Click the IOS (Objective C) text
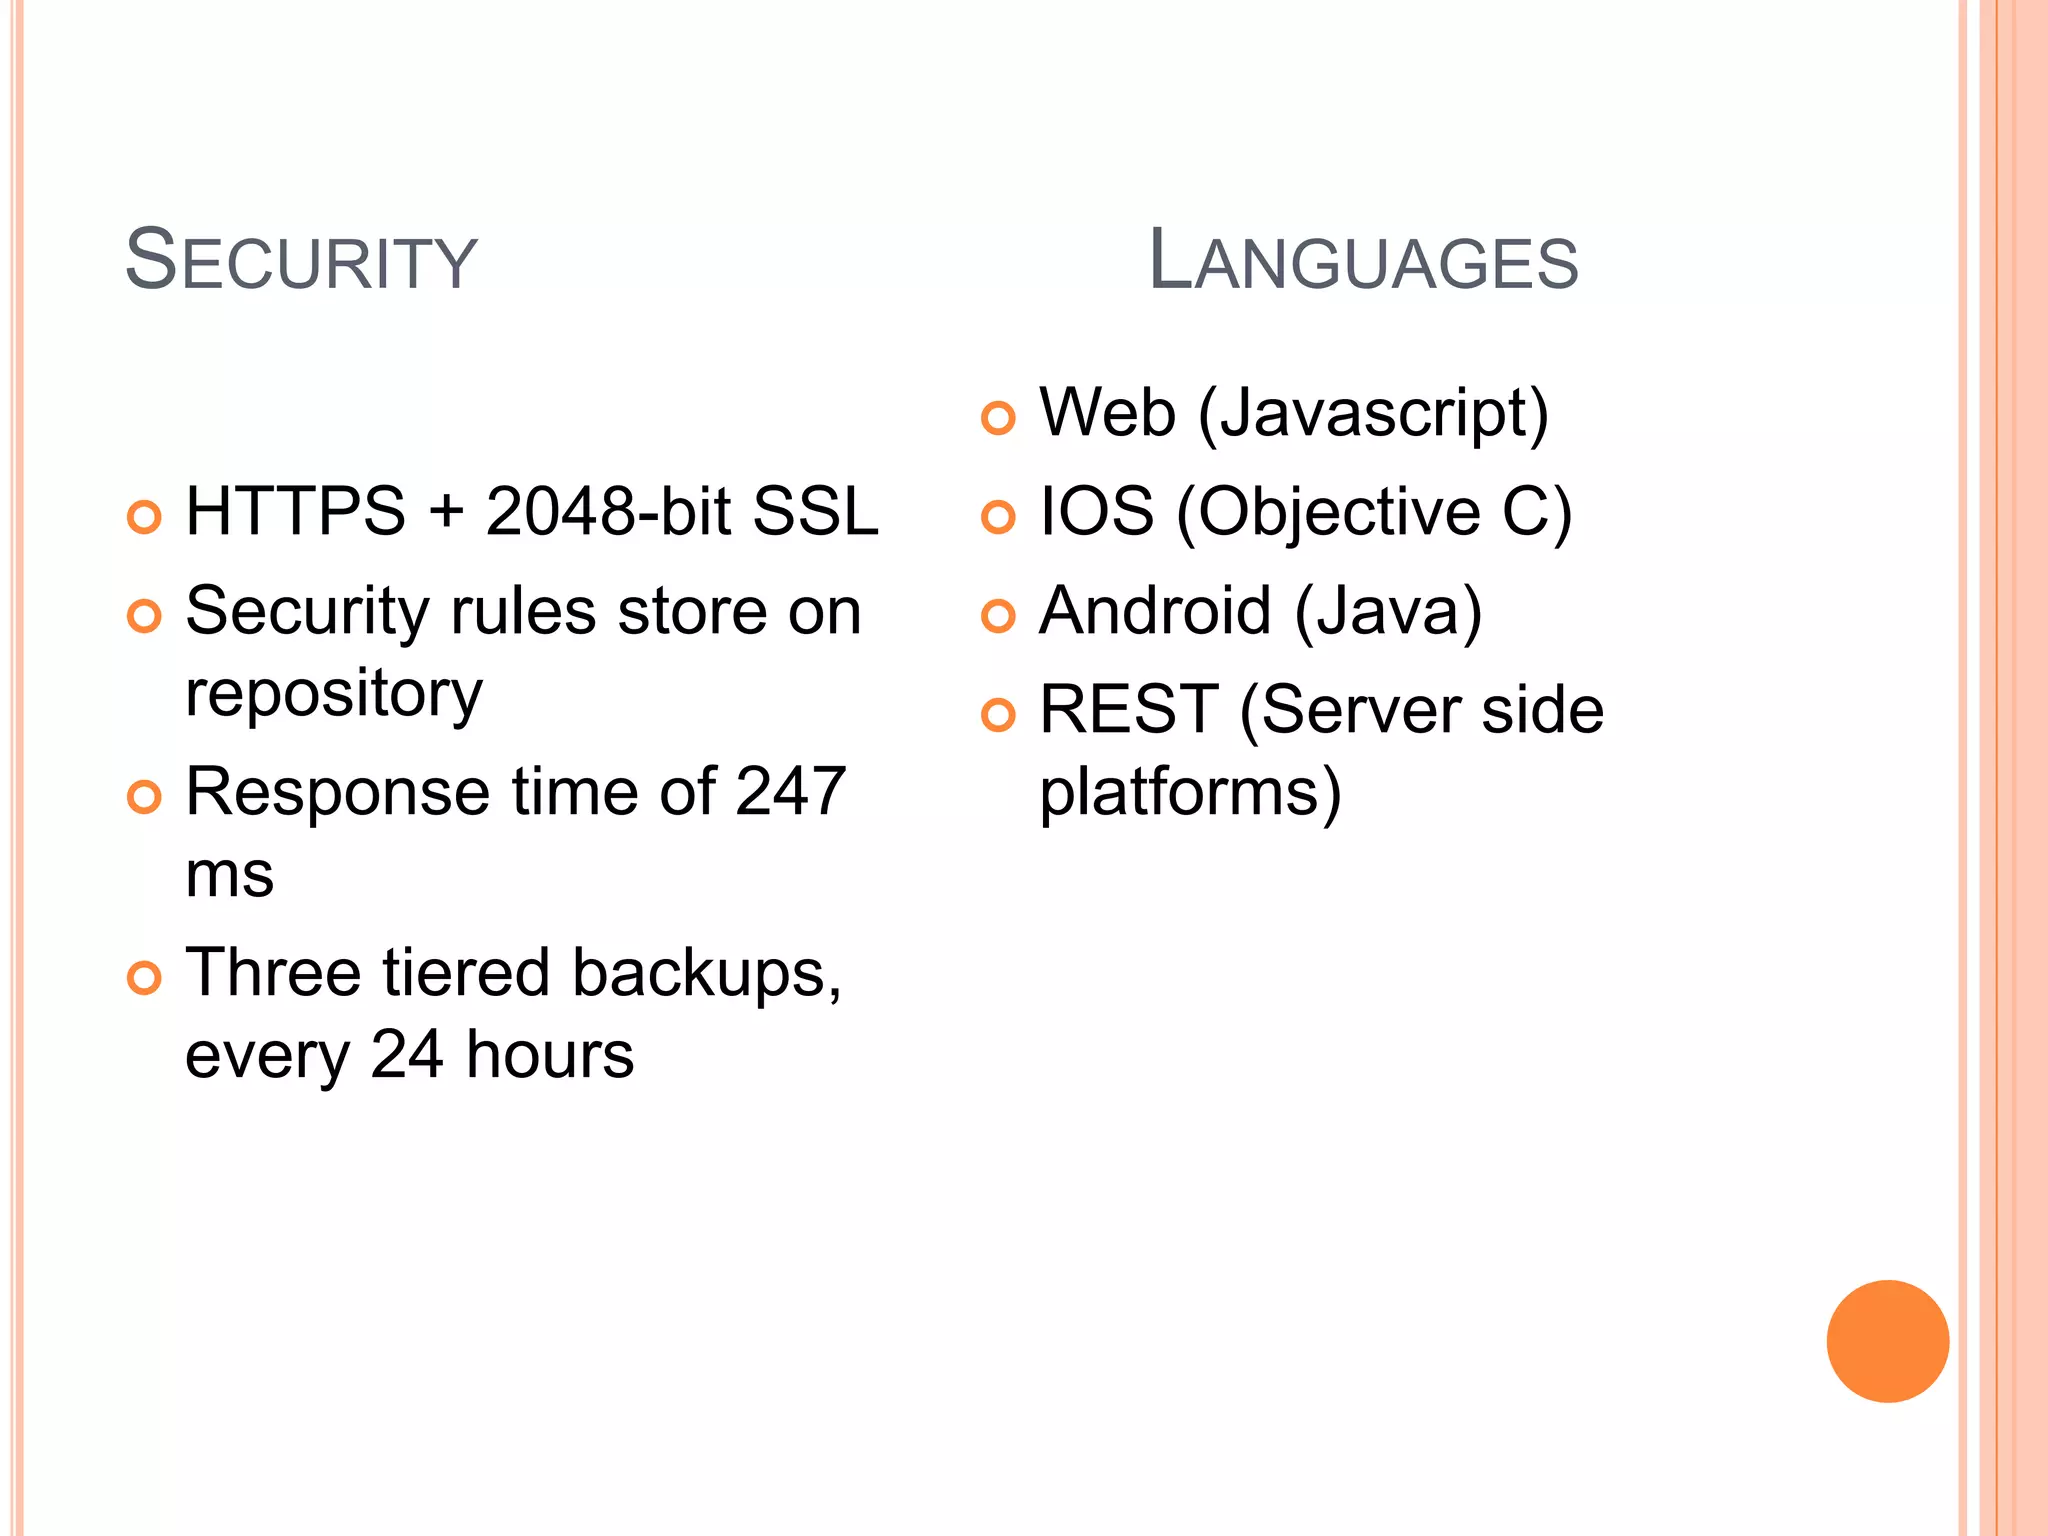The height and width of the screenshot is (1536, 2048). point(1306,512)
